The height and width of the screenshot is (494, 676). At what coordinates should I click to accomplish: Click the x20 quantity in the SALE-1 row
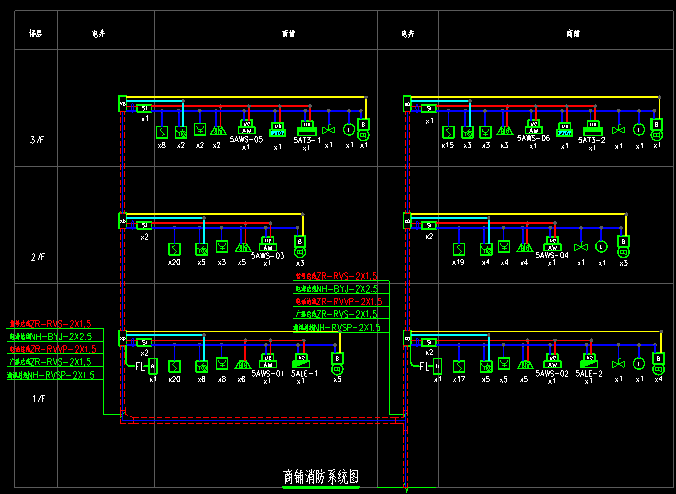174,379
